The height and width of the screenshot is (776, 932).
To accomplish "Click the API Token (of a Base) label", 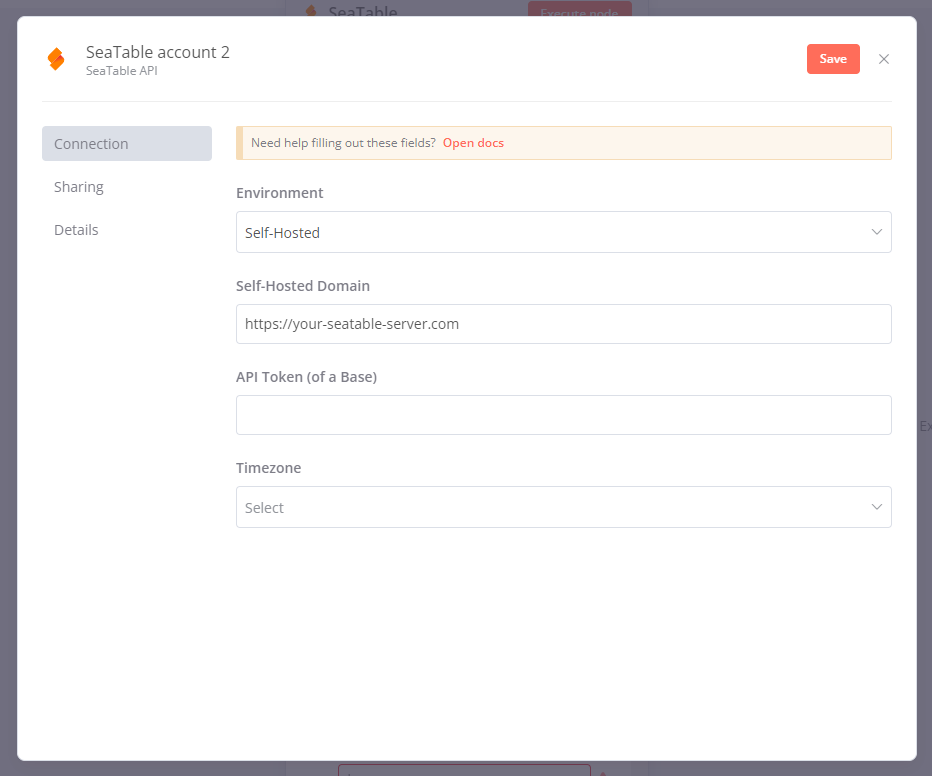I will point(306,377).
